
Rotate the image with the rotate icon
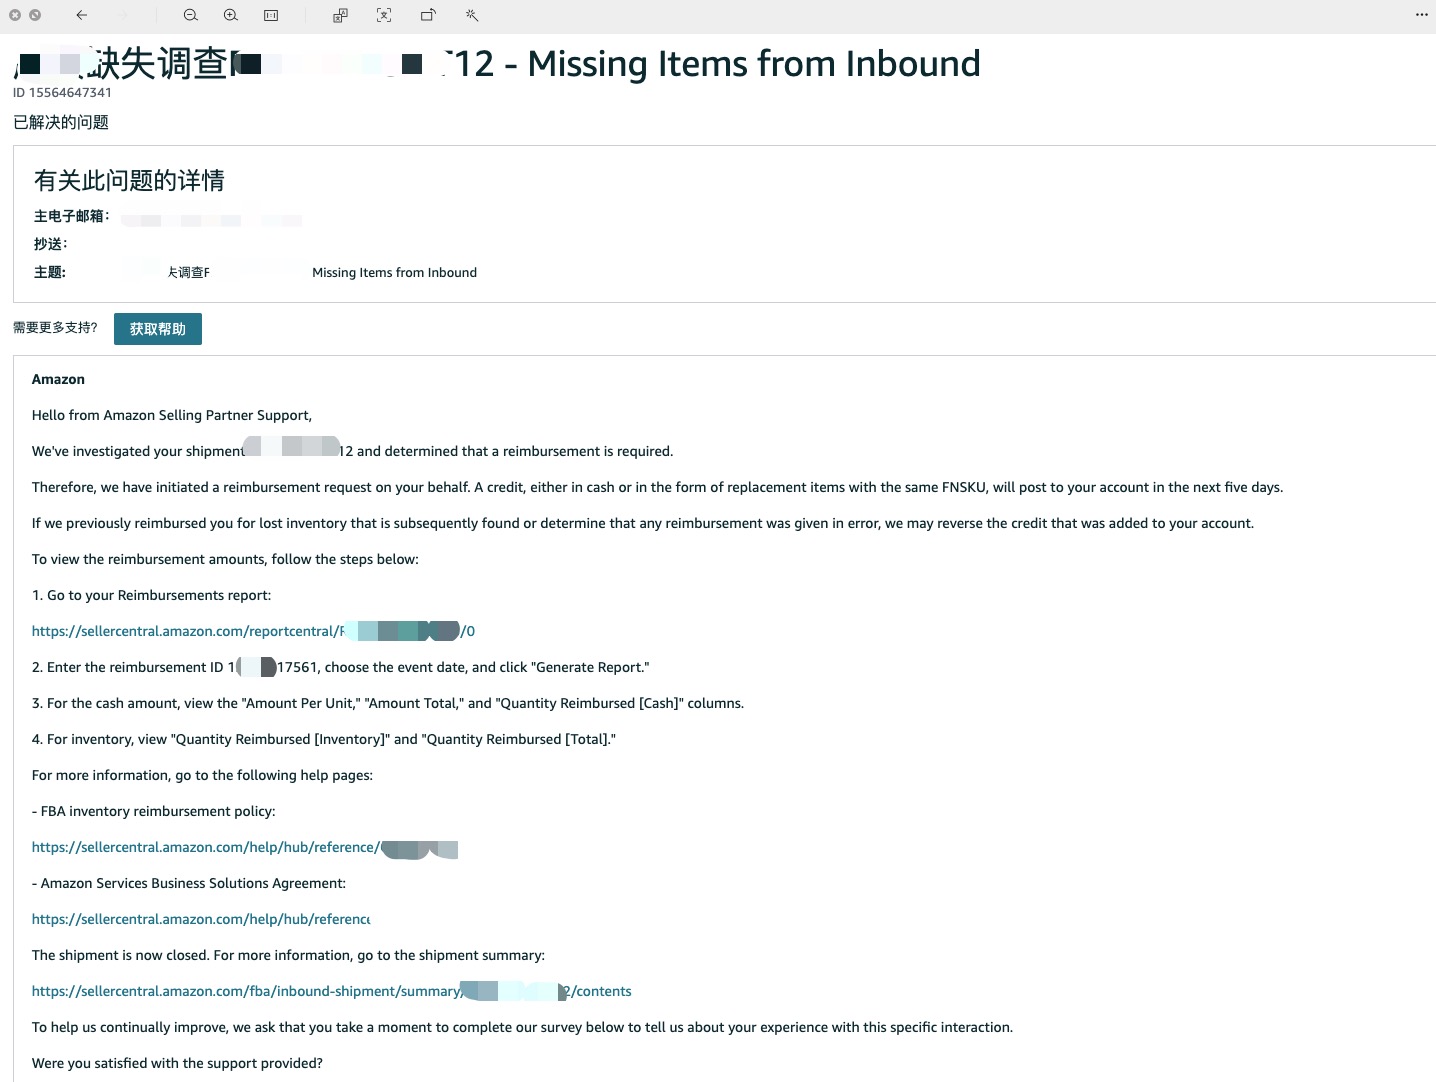[x=428, y=15]
